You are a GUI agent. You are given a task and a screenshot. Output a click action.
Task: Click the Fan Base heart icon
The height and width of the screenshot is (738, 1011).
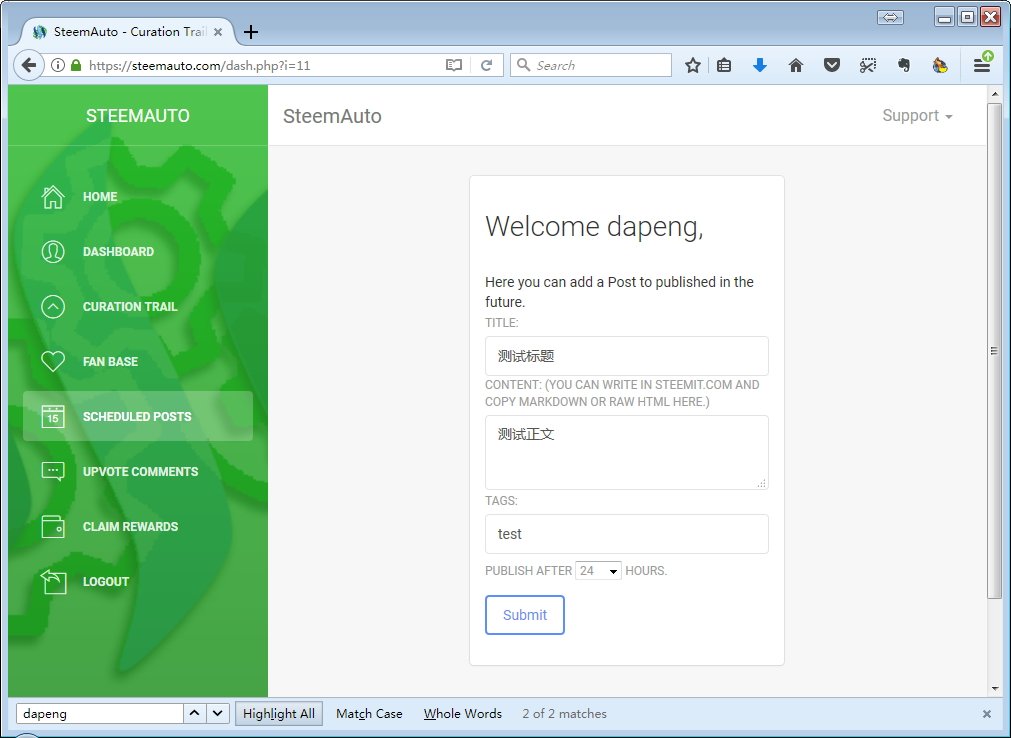(53, 362)
